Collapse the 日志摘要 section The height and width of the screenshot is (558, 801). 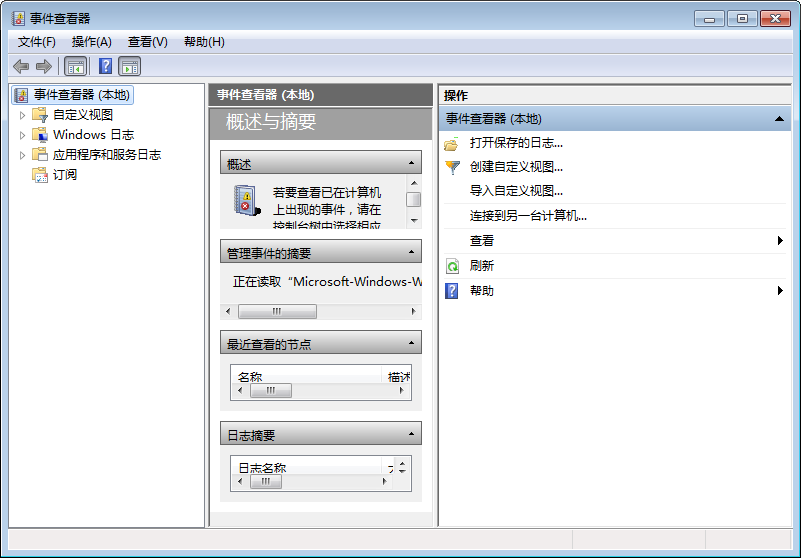click(411, 434)
